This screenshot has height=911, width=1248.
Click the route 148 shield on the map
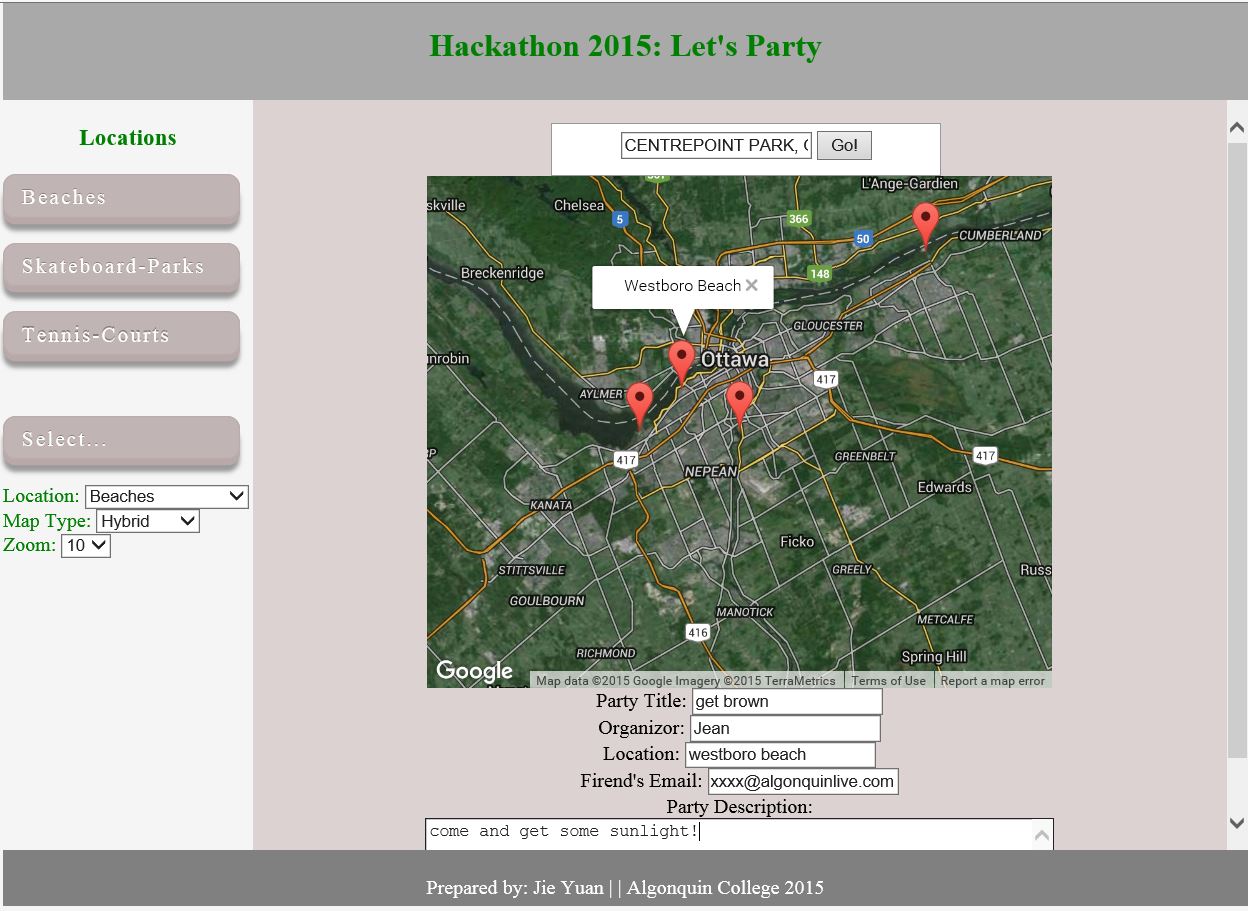pos(820,273)
